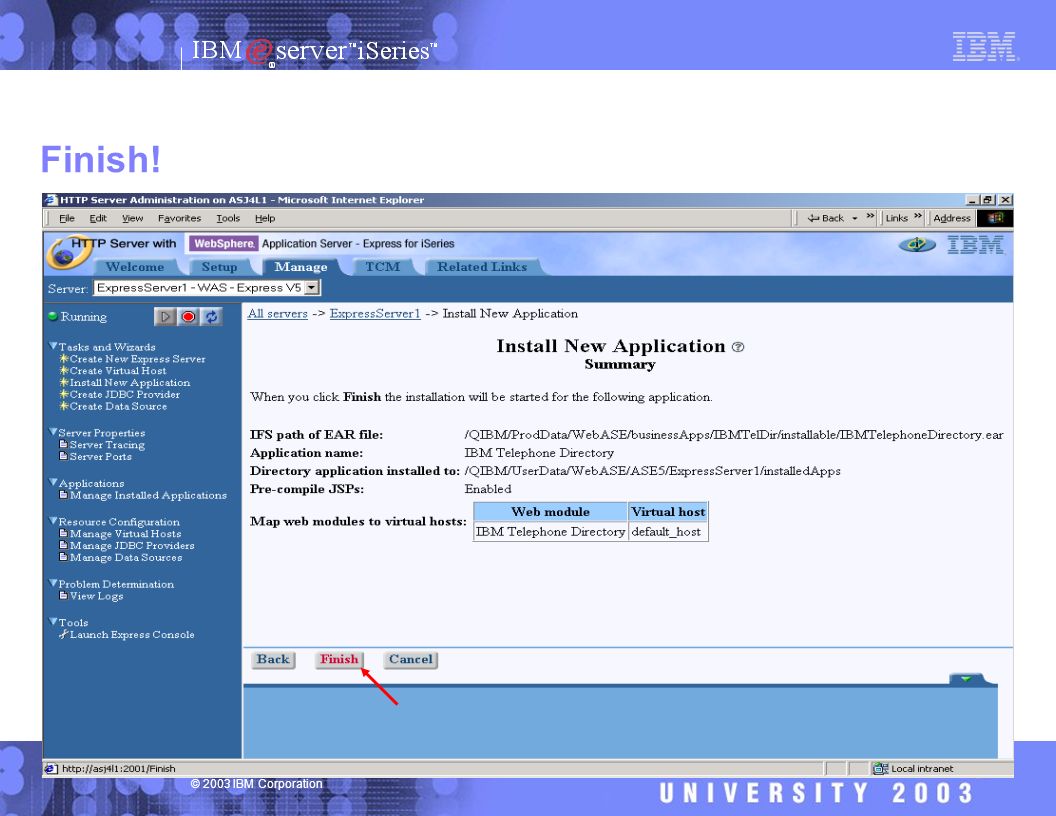Click the page icon beside Server Tracing

pyautogui.click(x=63, y=444)
